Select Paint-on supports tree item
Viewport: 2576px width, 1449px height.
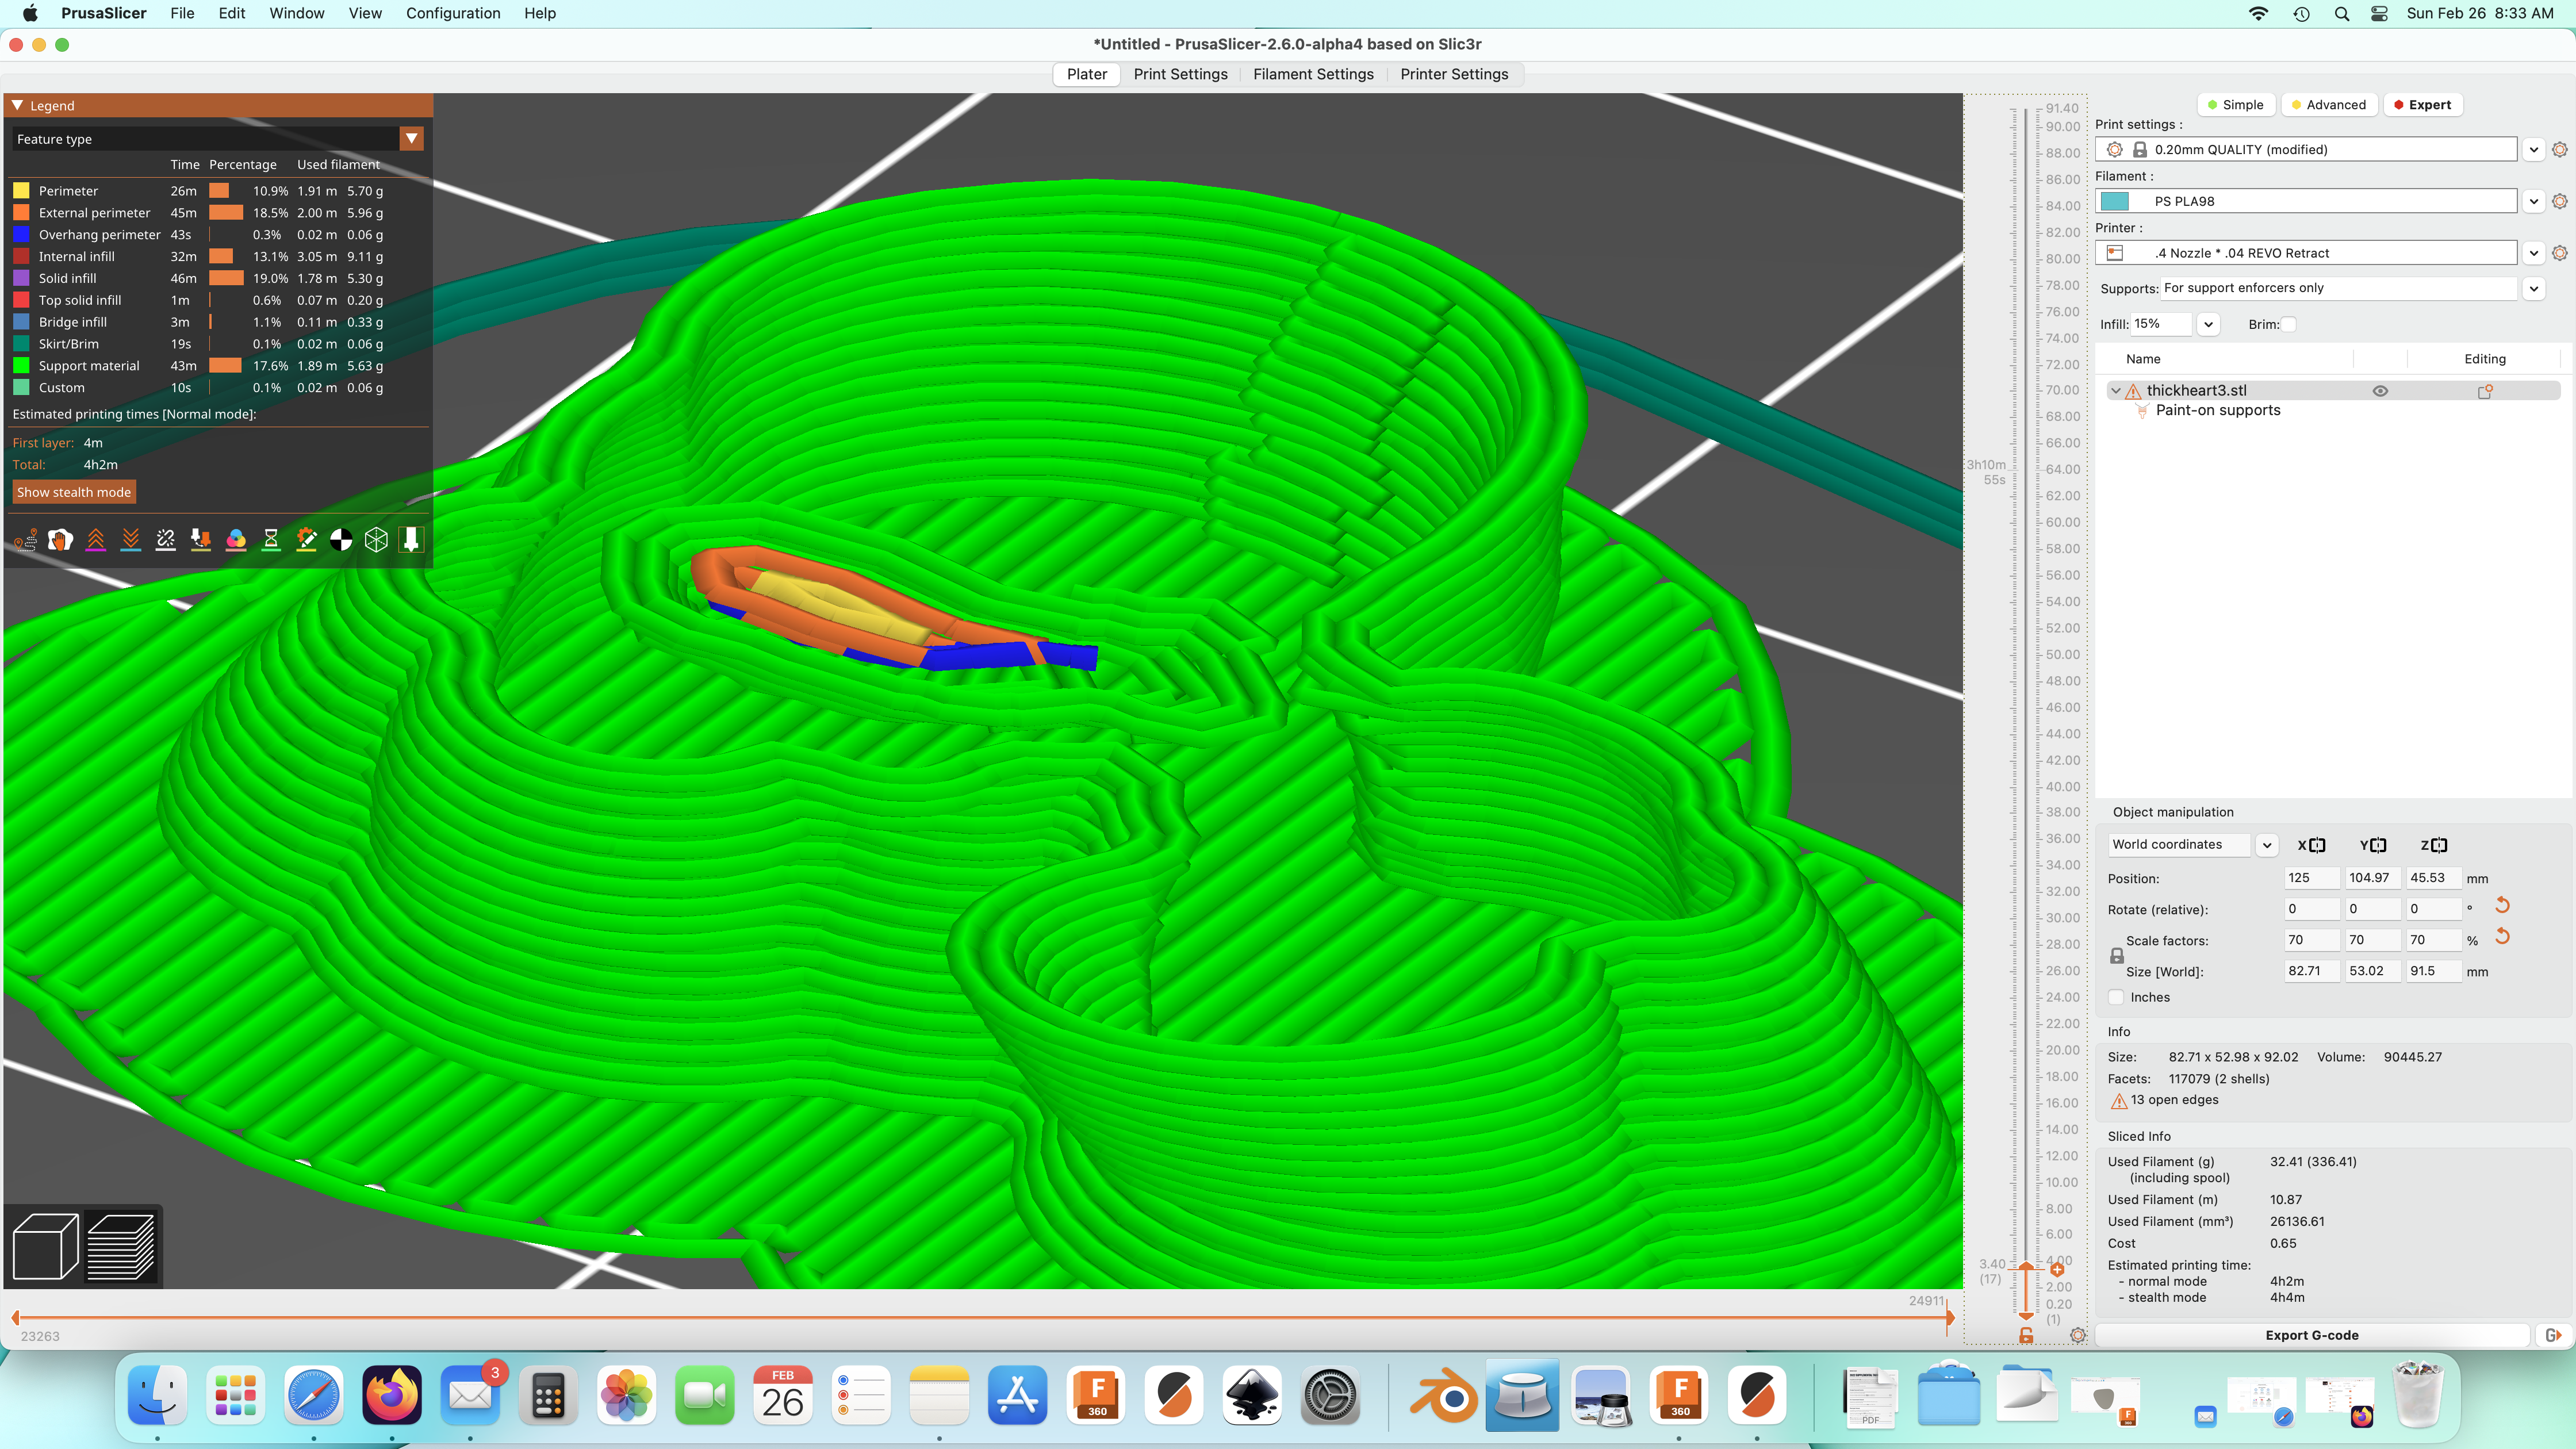(2217, 410)
